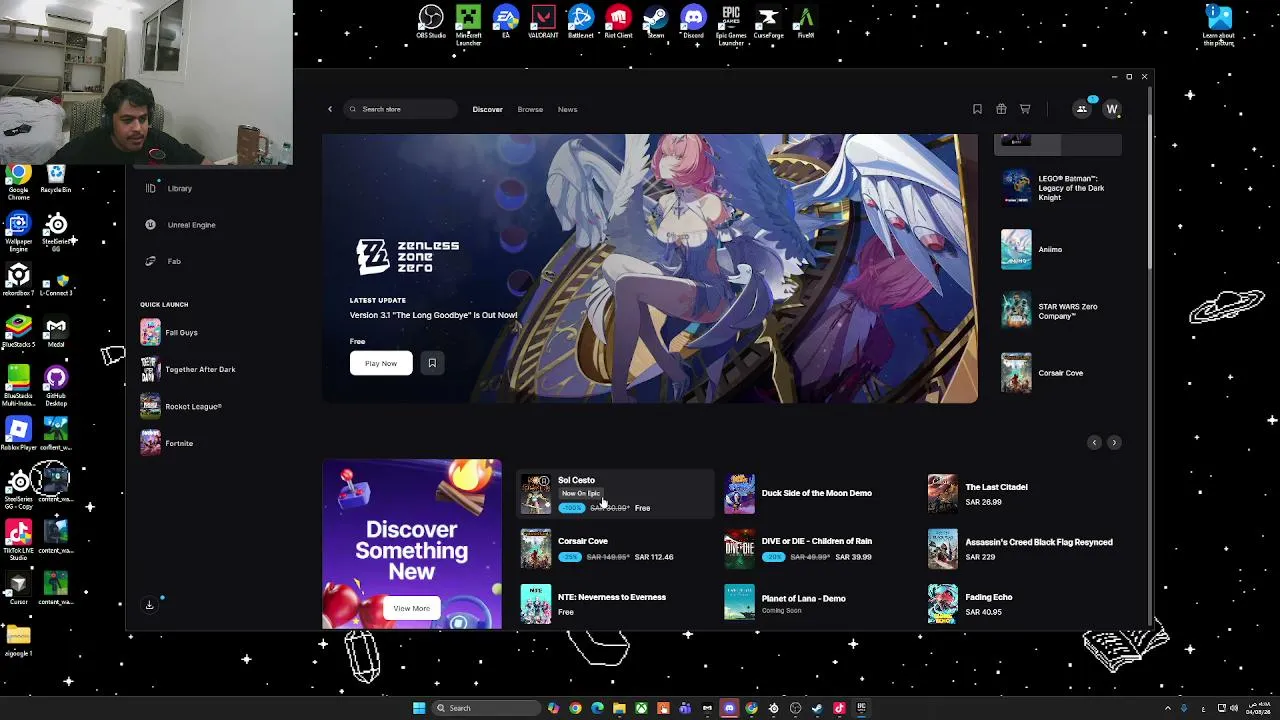Open the Fading Echo listing
Viewport: 1280px width, 720px height.
coord(1022,604)
